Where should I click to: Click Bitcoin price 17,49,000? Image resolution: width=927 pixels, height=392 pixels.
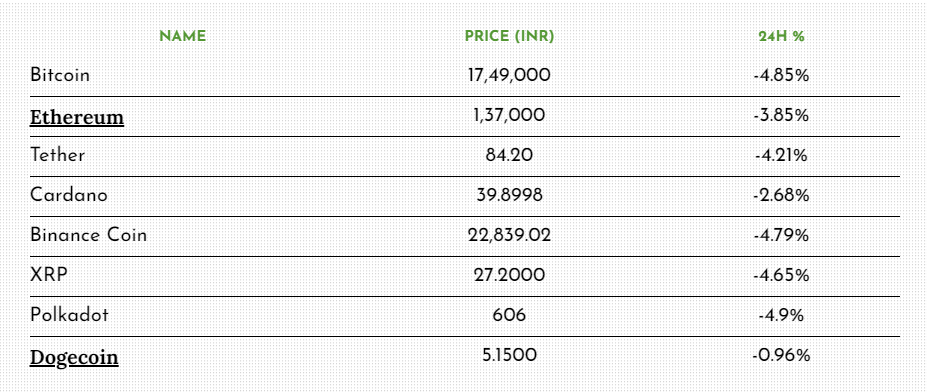[x=509, y=75]
